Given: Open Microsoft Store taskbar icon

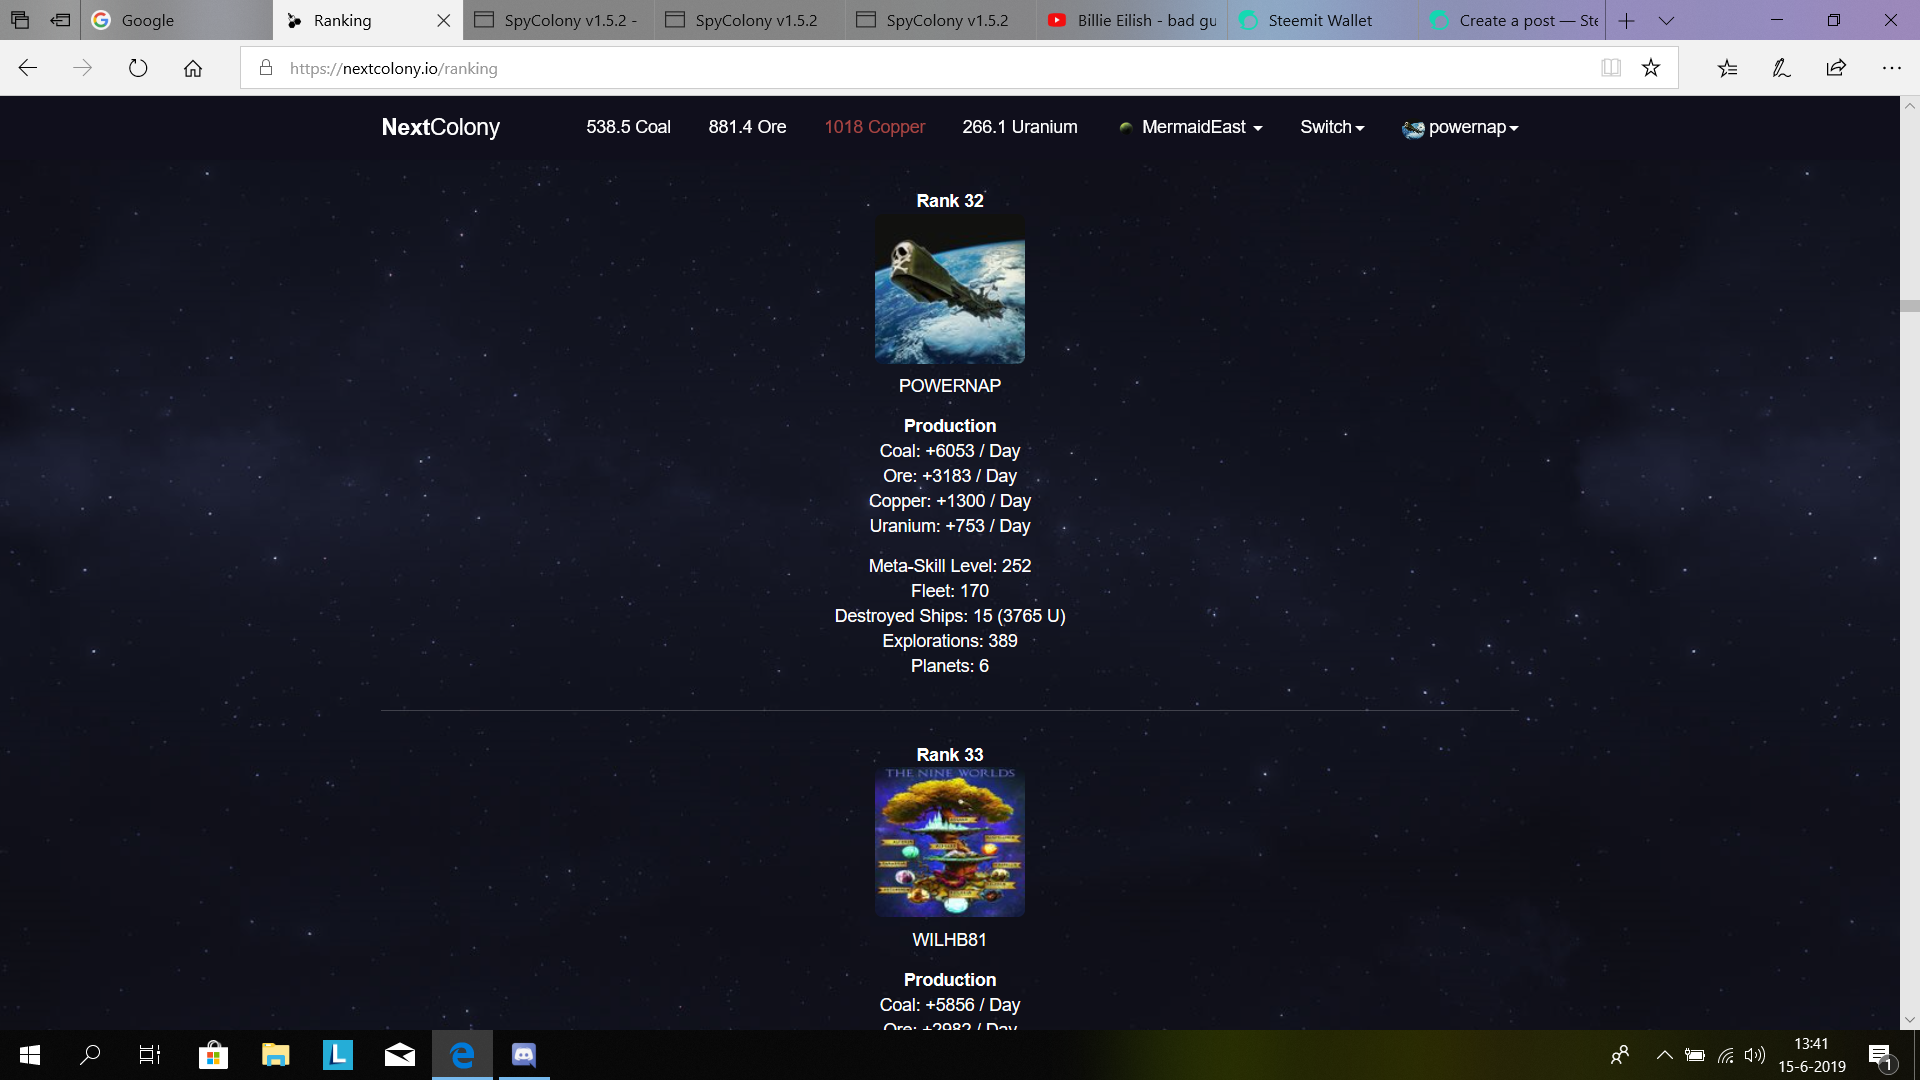Looking at the screenshot, I should pyautogui.click(x=213, y=1055).
